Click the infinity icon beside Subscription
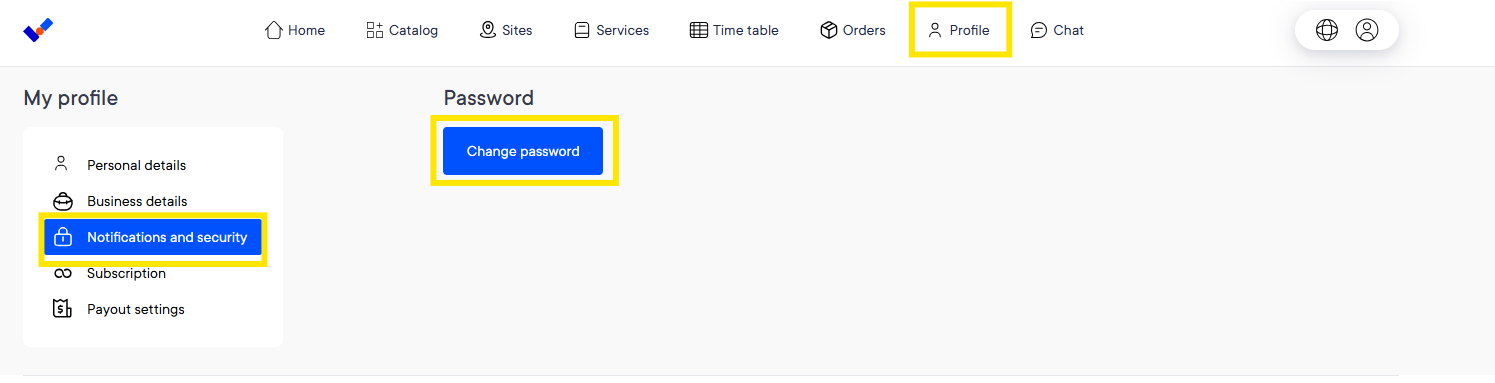1495x383 pixels. 63,273
